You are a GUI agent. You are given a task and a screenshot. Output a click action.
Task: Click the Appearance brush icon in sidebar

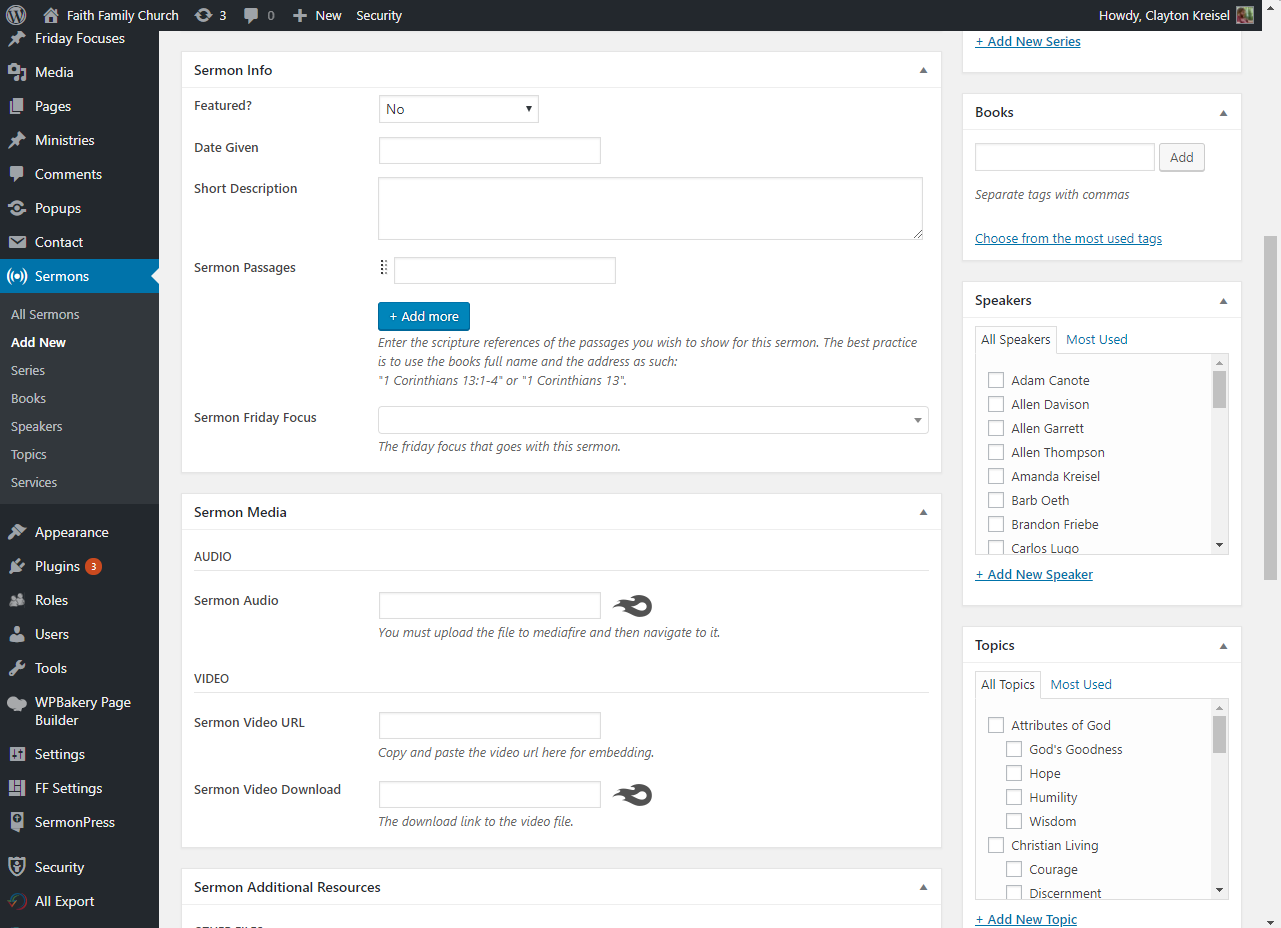(x=17, y=532)
